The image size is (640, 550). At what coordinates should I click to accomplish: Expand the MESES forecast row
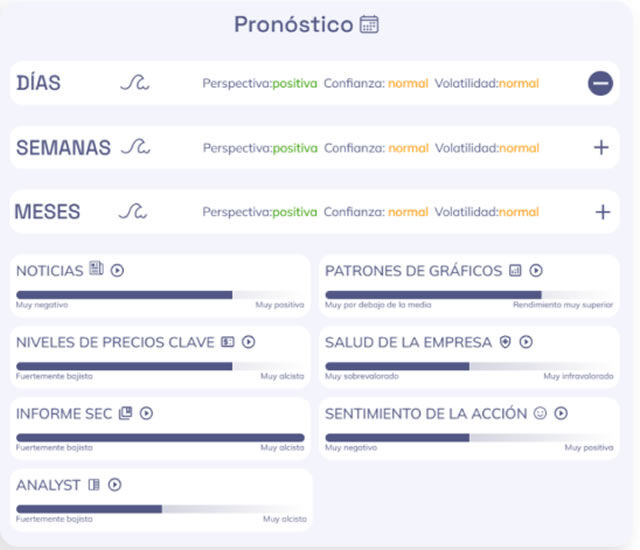click(602, 212)
